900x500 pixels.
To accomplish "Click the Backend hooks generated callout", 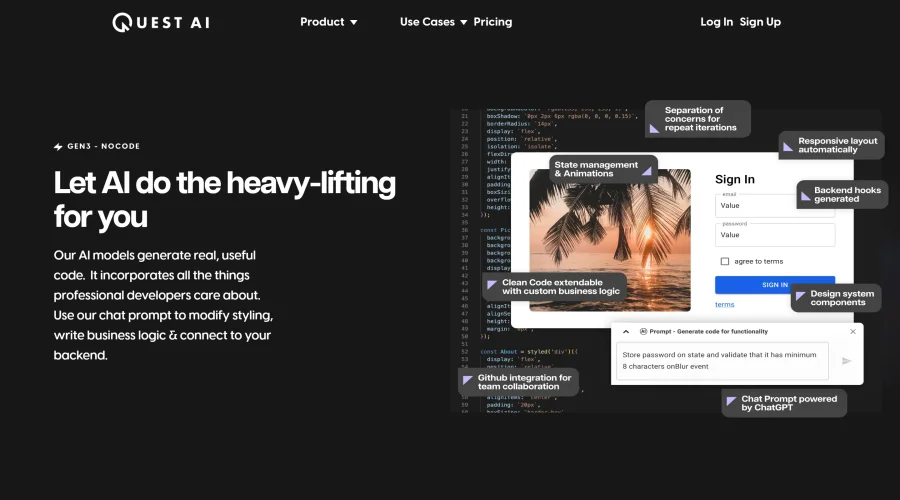I will click(842, 195).
